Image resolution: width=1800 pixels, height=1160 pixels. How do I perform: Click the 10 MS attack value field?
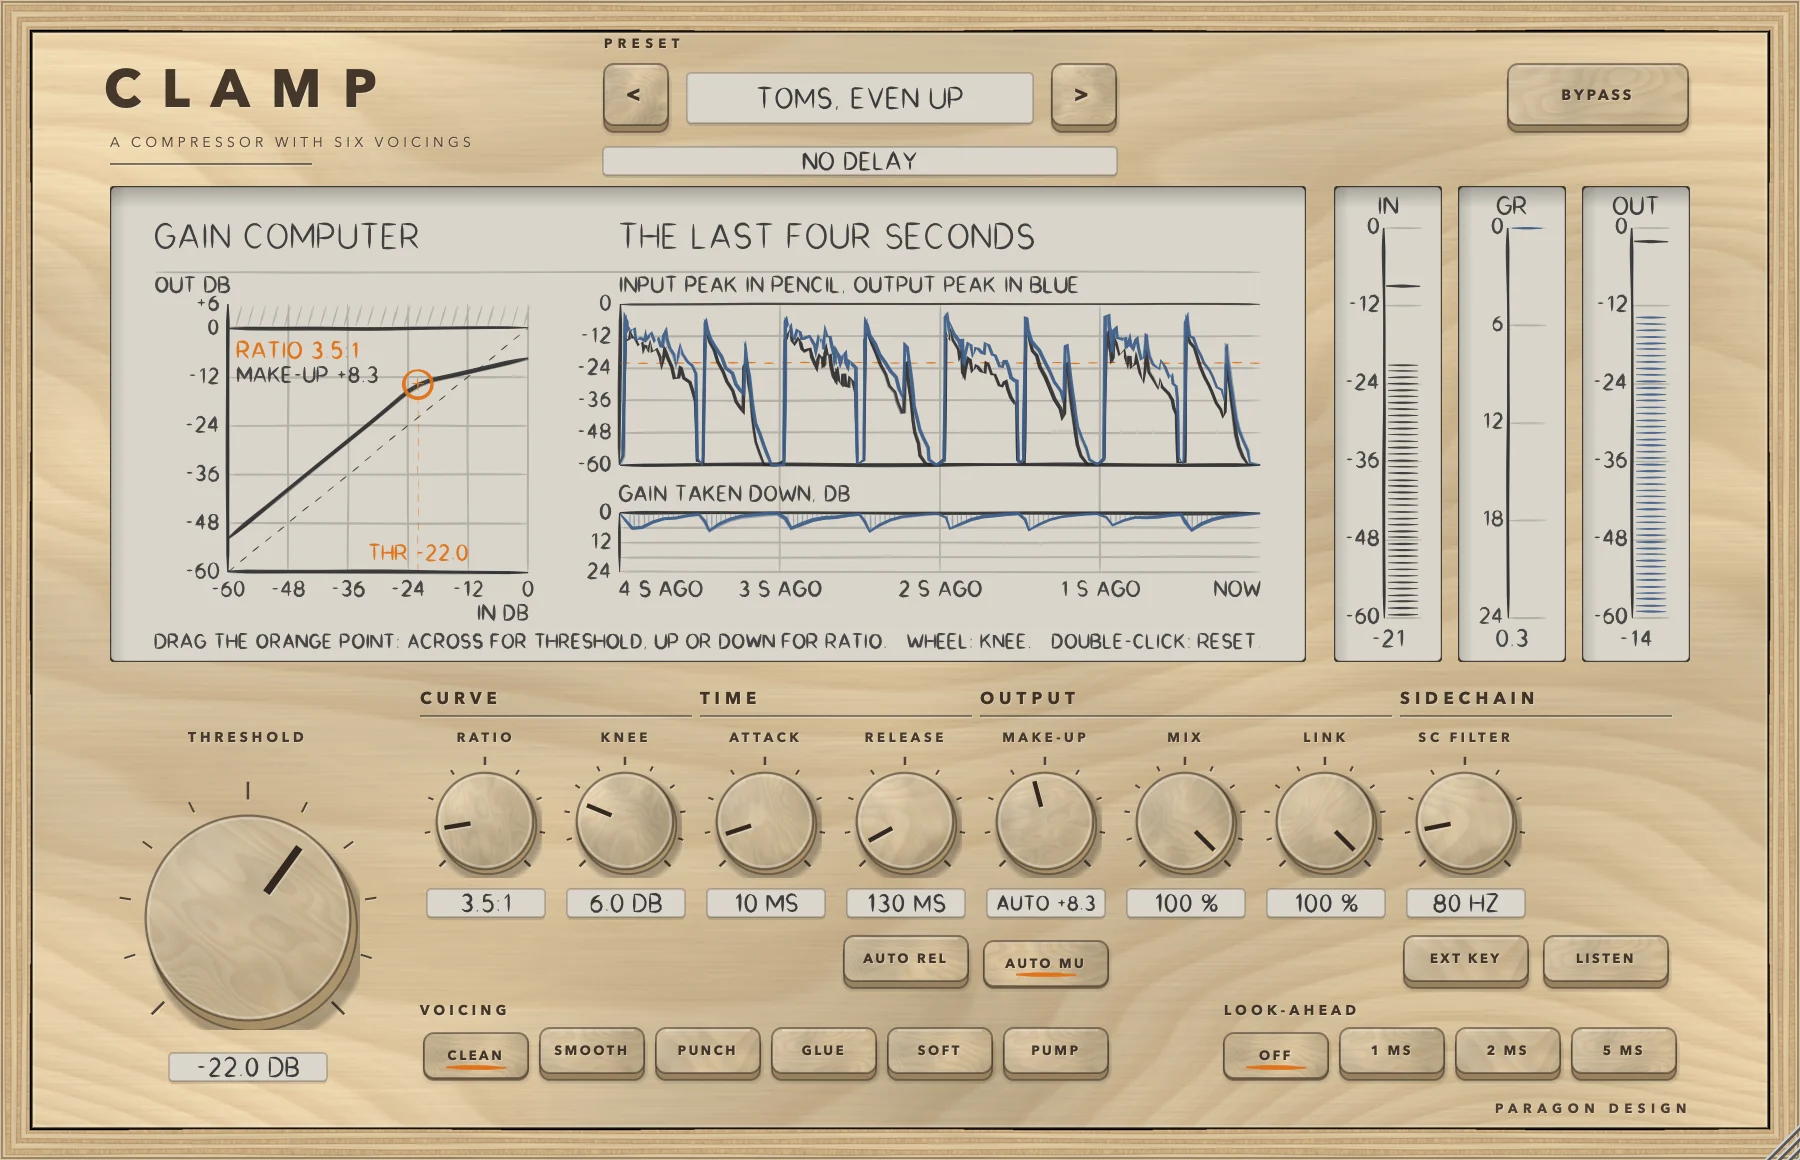pos(766,903)
